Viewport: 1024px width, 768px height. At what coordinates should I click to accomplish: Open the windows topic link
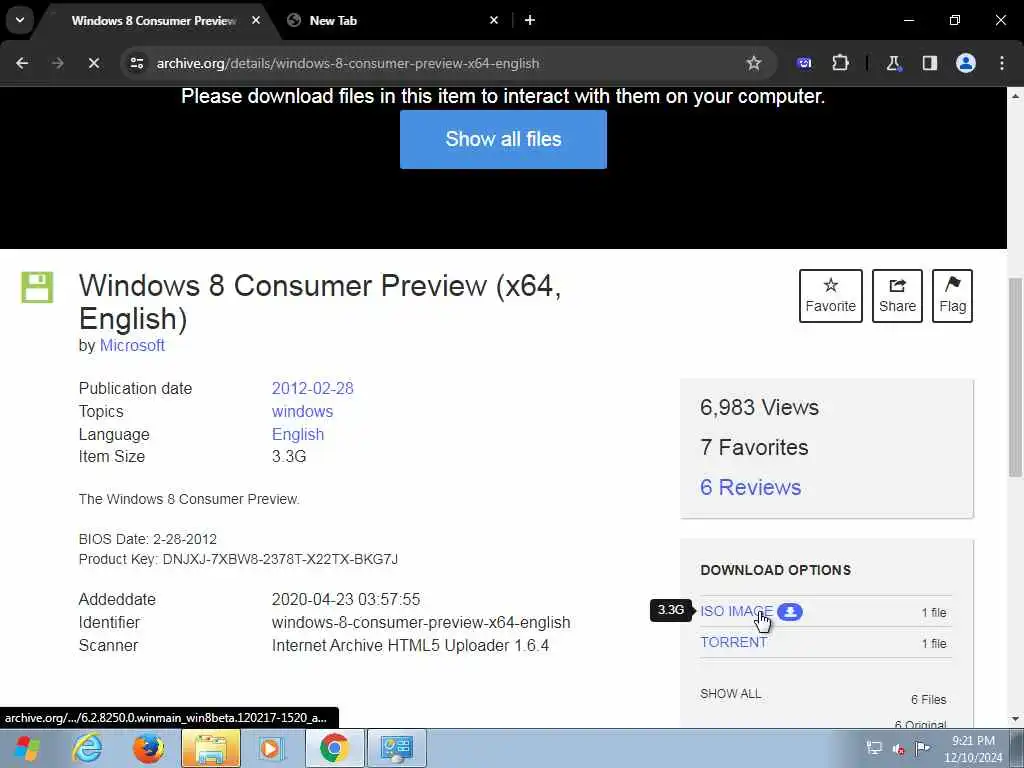click(x=302, y=411)
